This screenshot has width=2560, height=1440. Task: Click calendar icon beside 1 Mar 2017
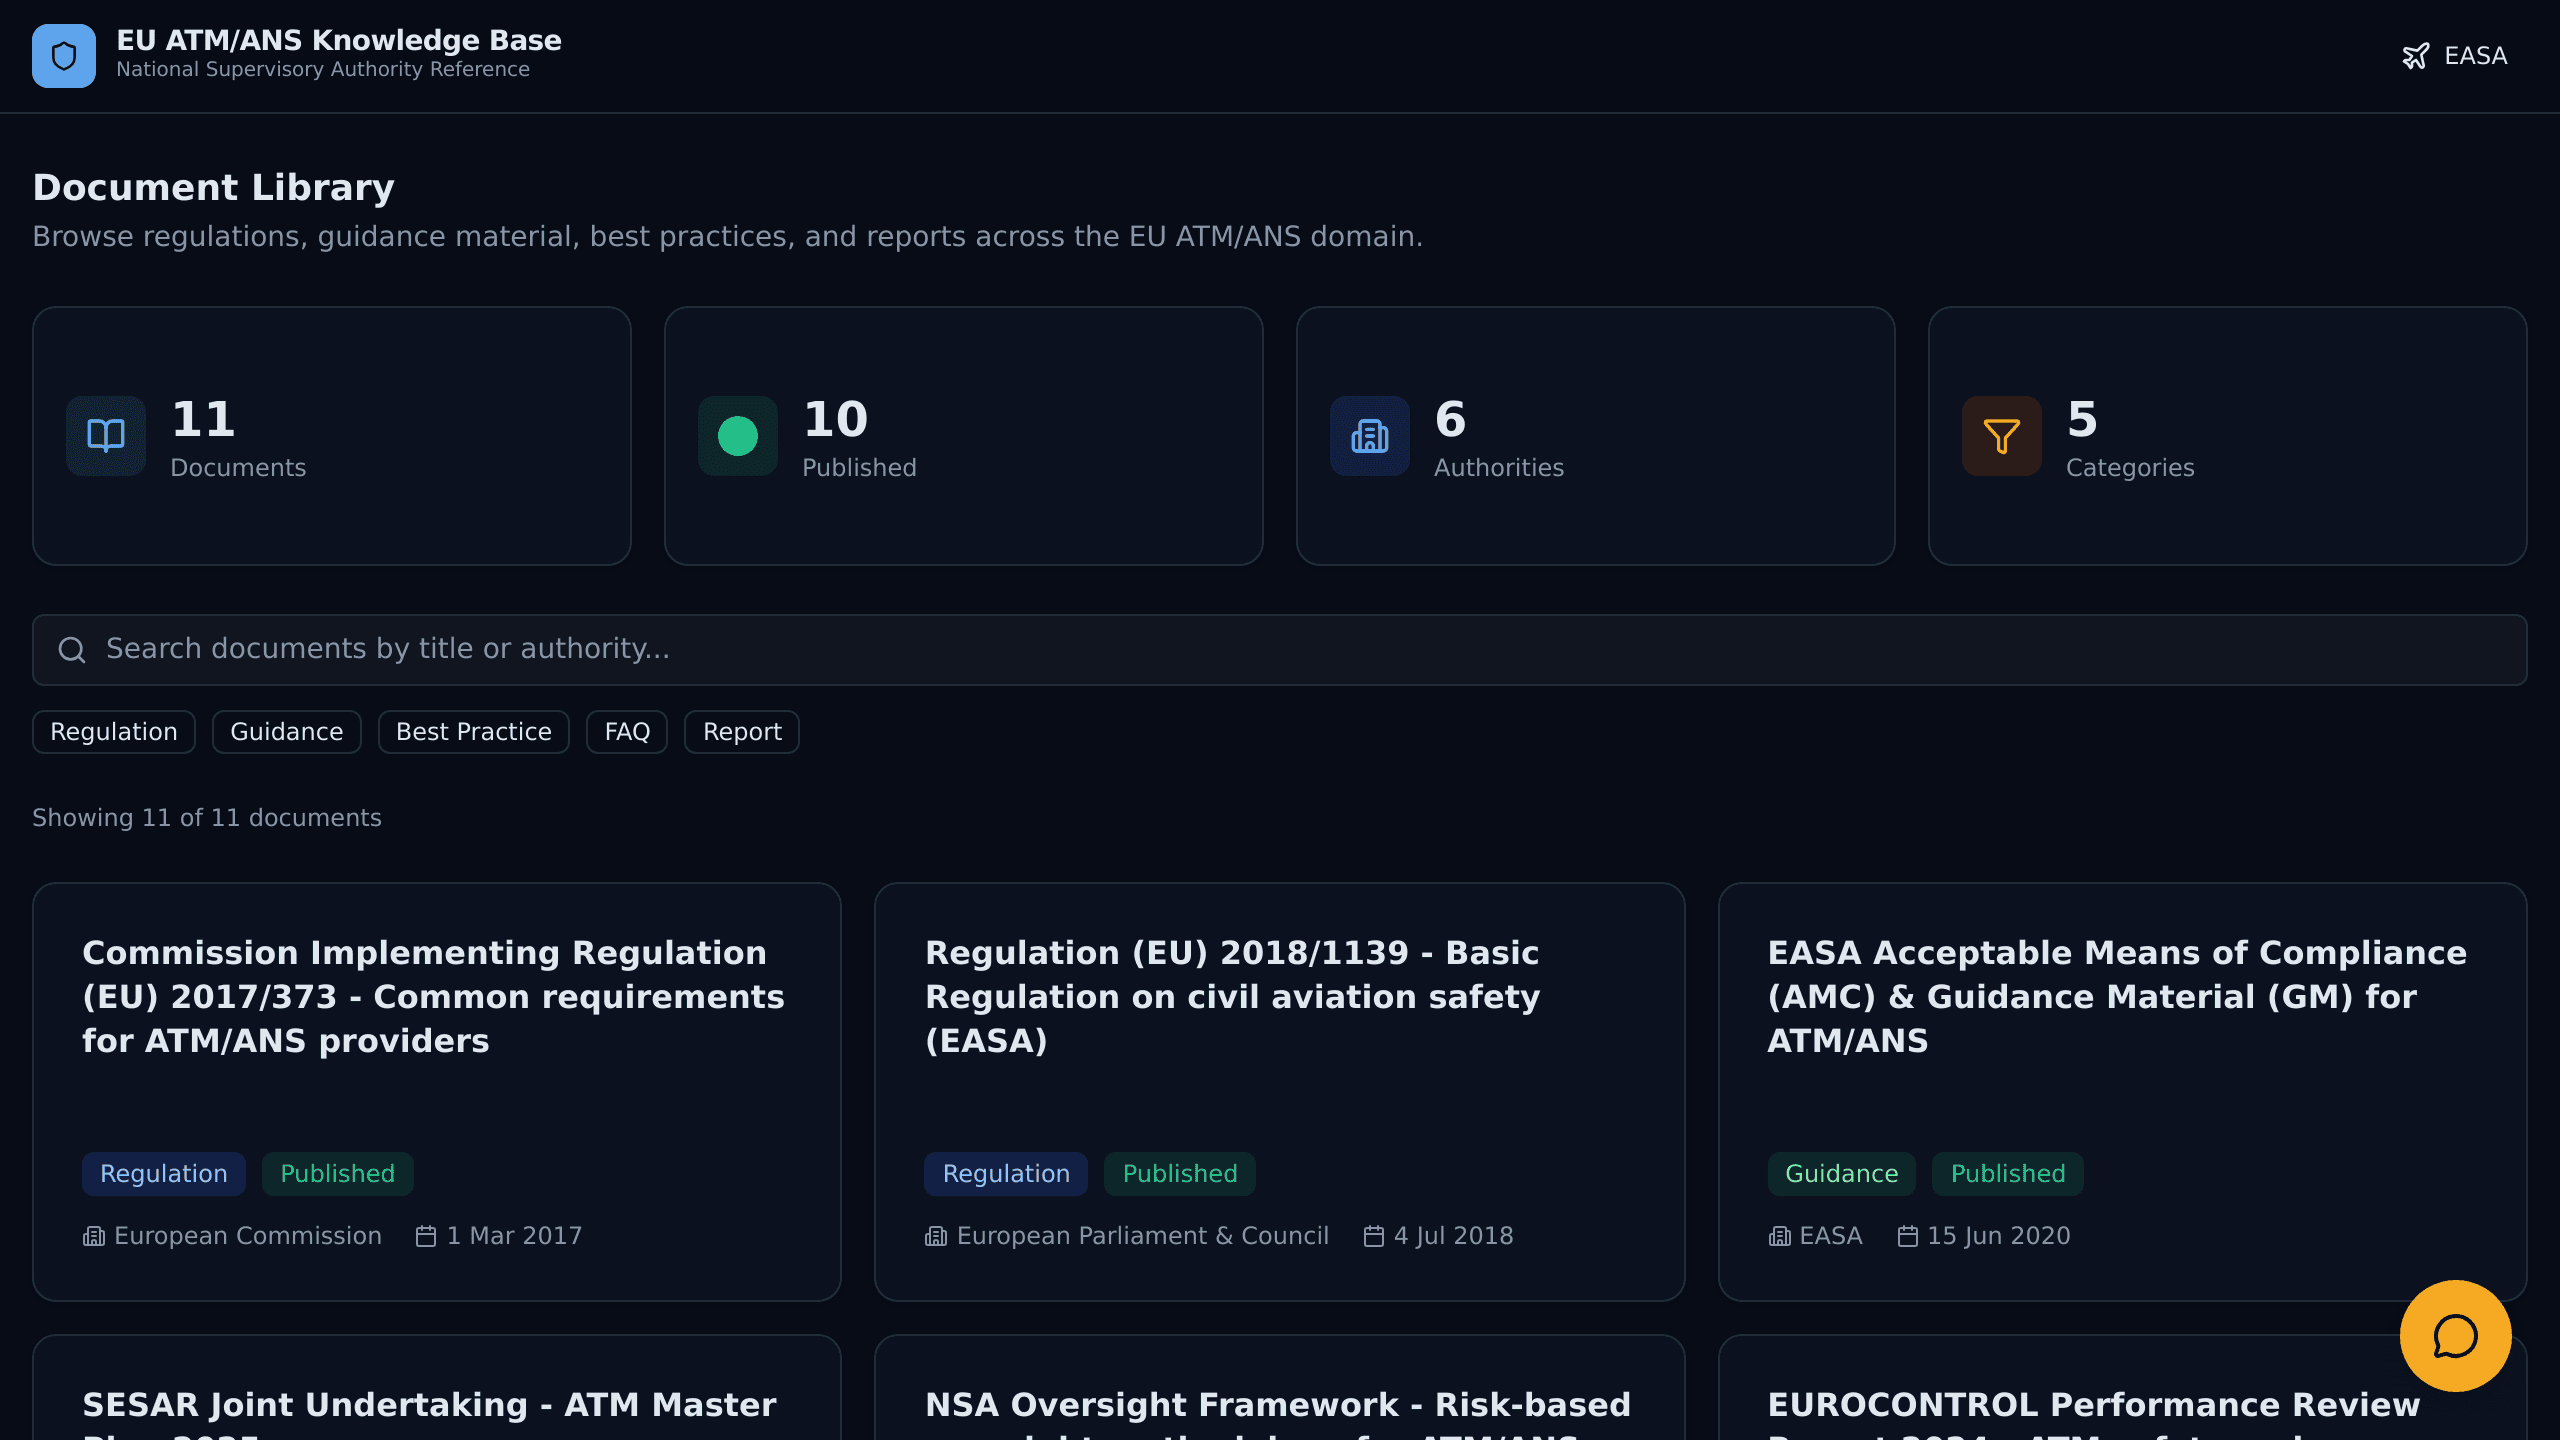click(x=426, y=1237)
